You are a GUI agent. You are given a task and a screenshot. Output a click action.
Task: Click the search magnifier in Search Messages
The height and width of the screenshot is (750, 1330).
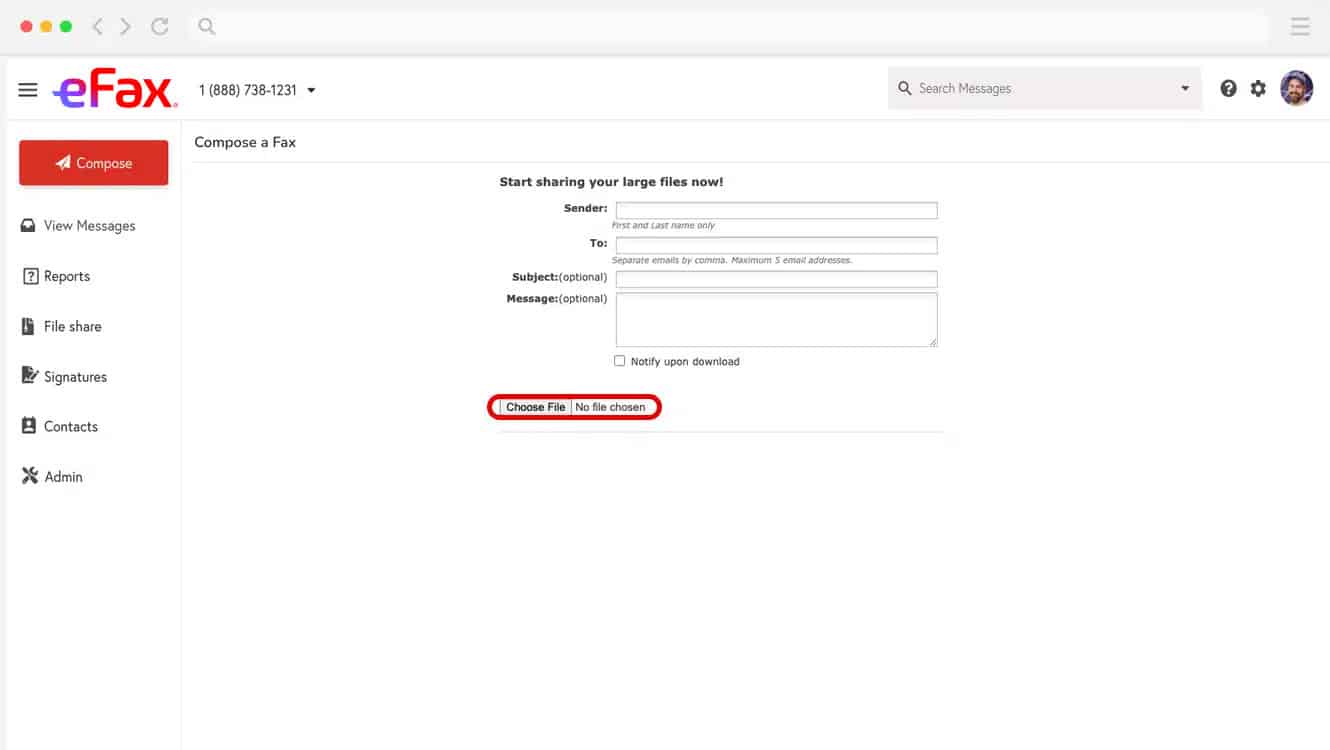[x=905, y=88]
